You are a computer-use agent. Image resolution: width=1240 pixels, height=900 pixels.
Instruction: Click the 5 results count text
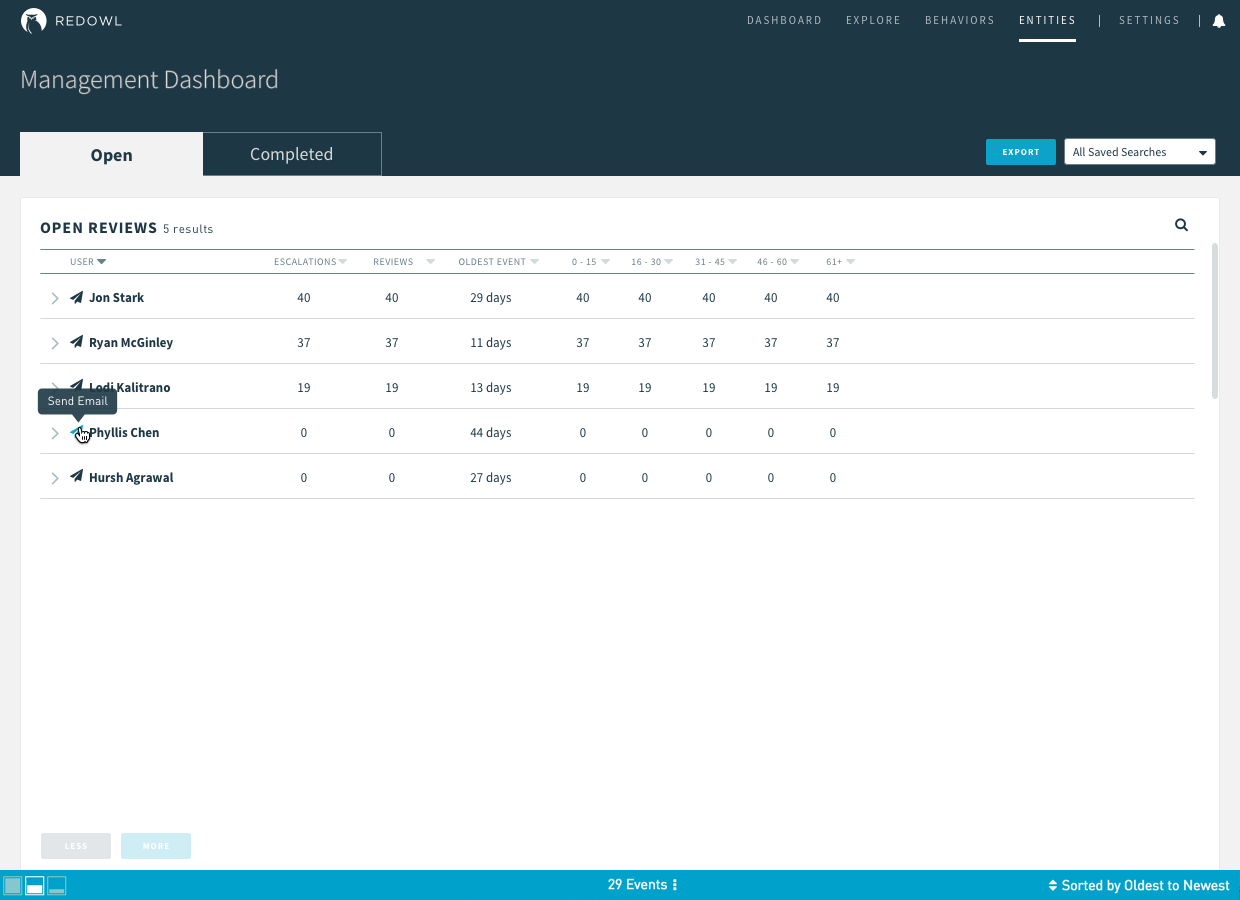click(x=188, y=229)
